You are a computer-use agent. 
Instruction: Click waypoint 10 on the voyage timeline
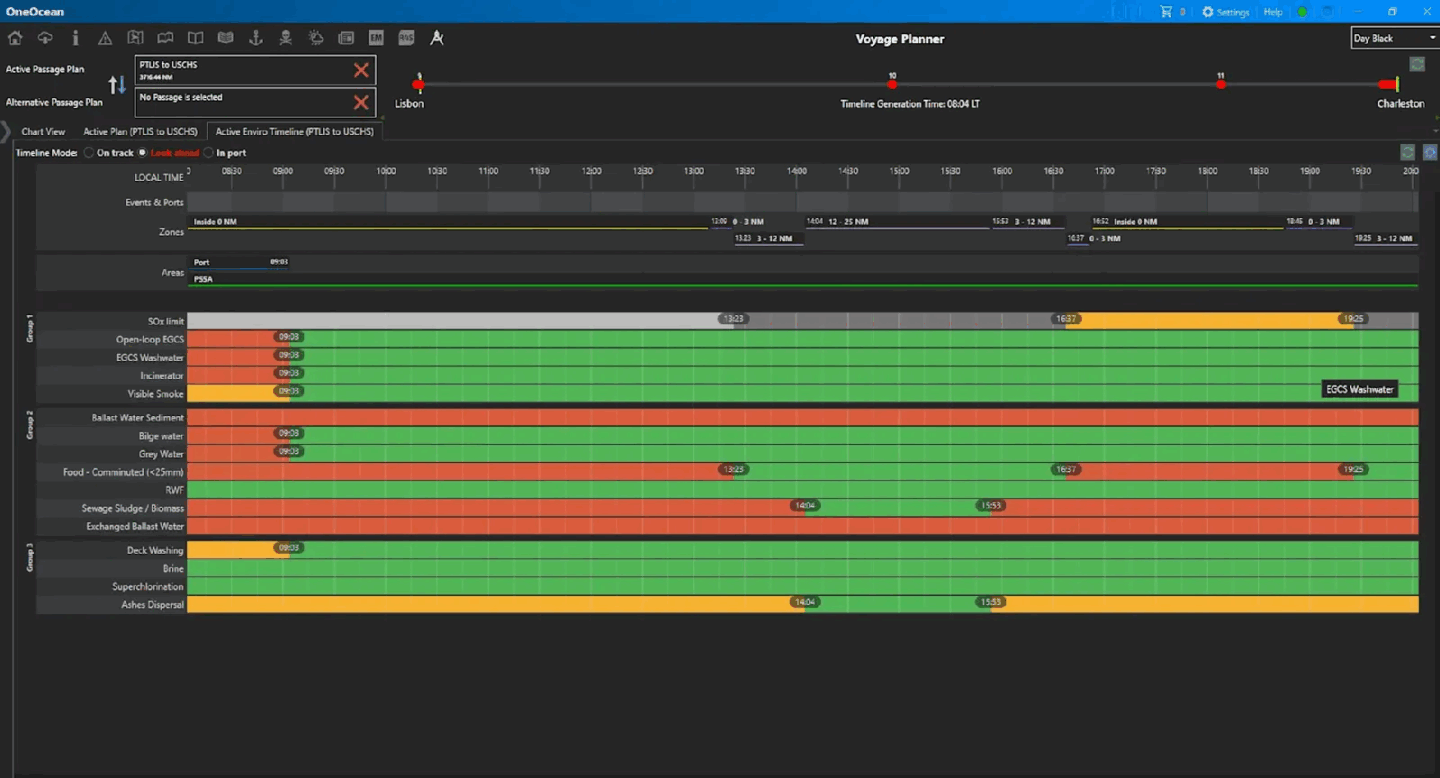892,85
